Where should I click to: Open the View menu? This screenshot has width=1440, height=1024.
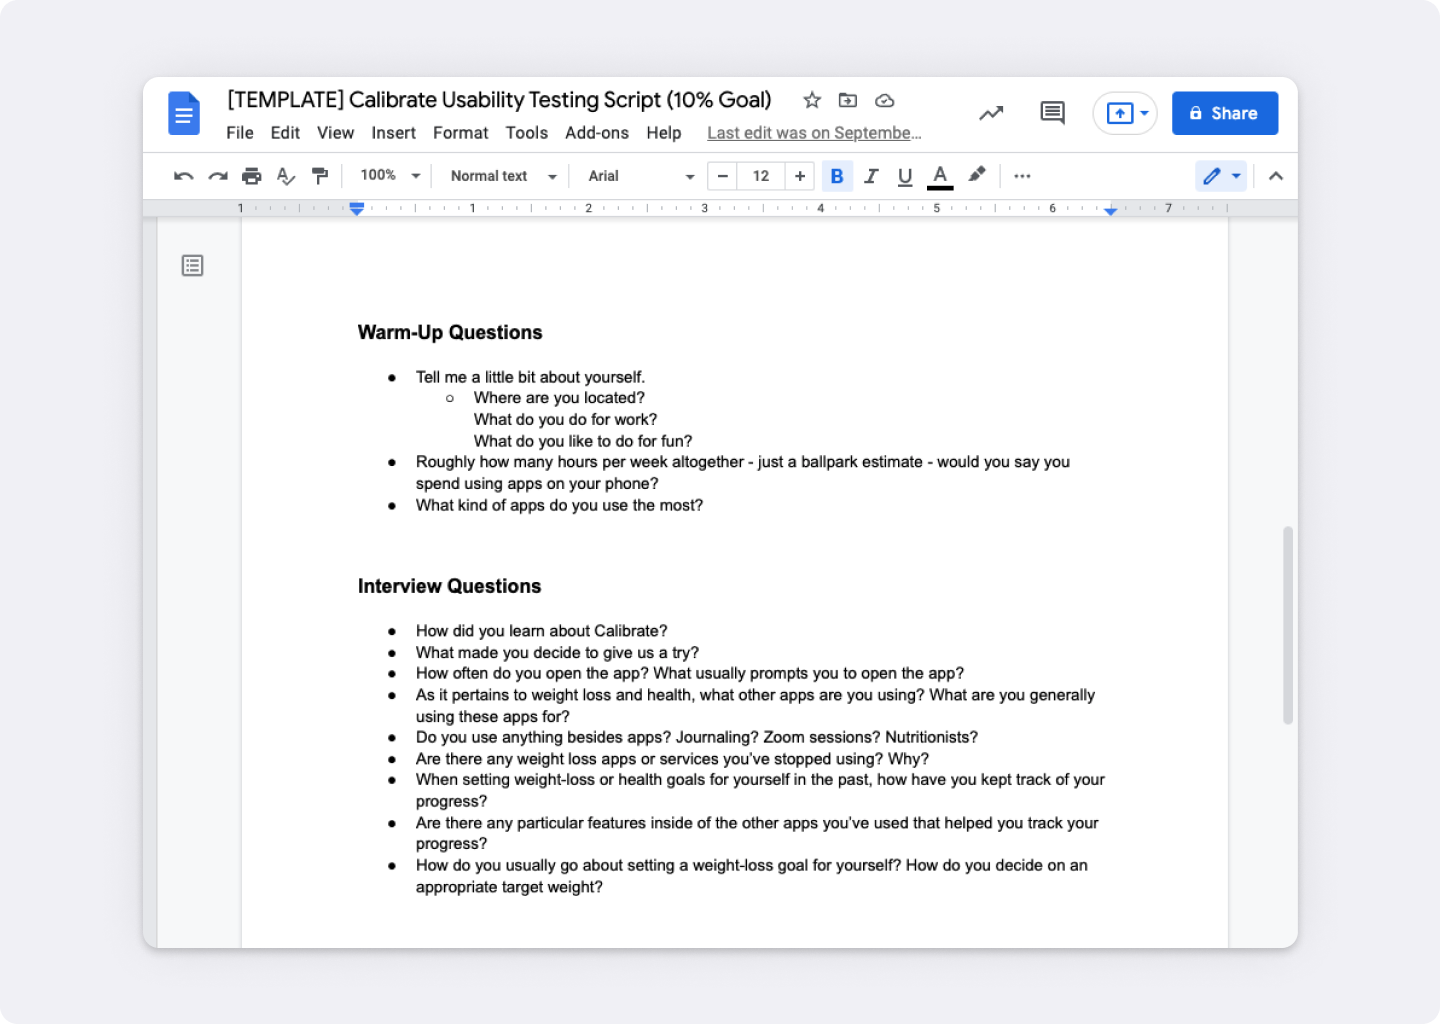pos(336,133)
